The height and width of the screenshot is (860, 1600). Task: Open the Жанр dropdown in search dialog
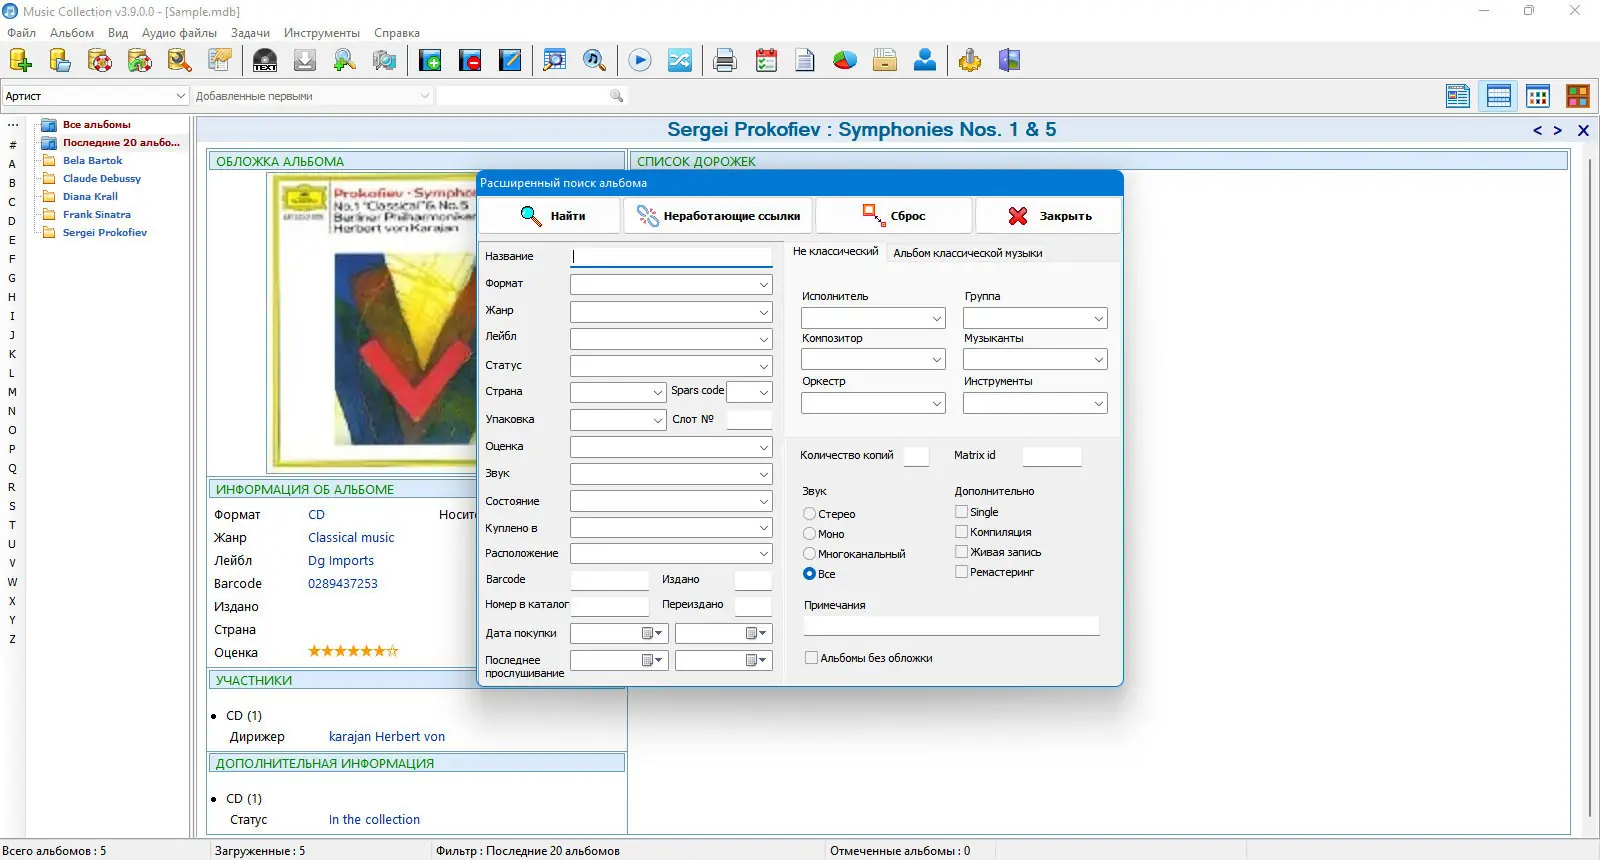tap(671, 312)
